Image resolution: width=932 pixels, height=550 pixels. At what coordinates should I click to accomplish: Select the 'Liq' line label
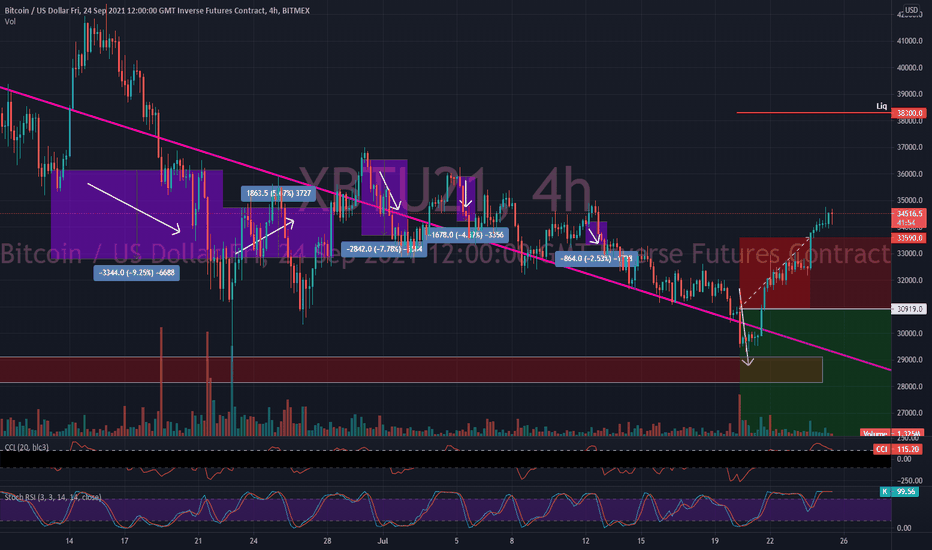(881, 106)
